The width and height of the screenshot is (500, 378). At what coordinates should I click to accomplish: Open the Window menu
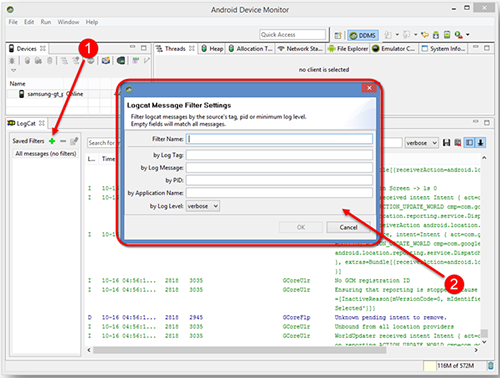[x=68, y=22]
